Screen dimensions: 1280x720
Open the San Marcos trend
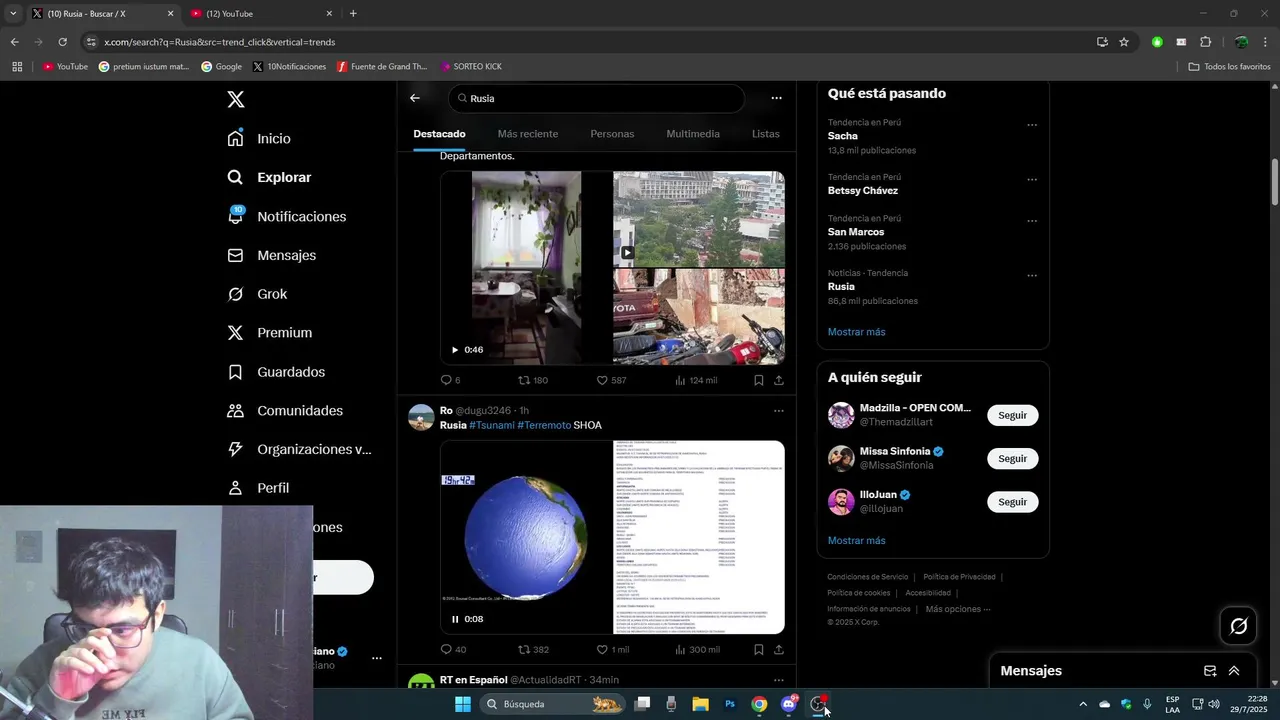[933, 232]
